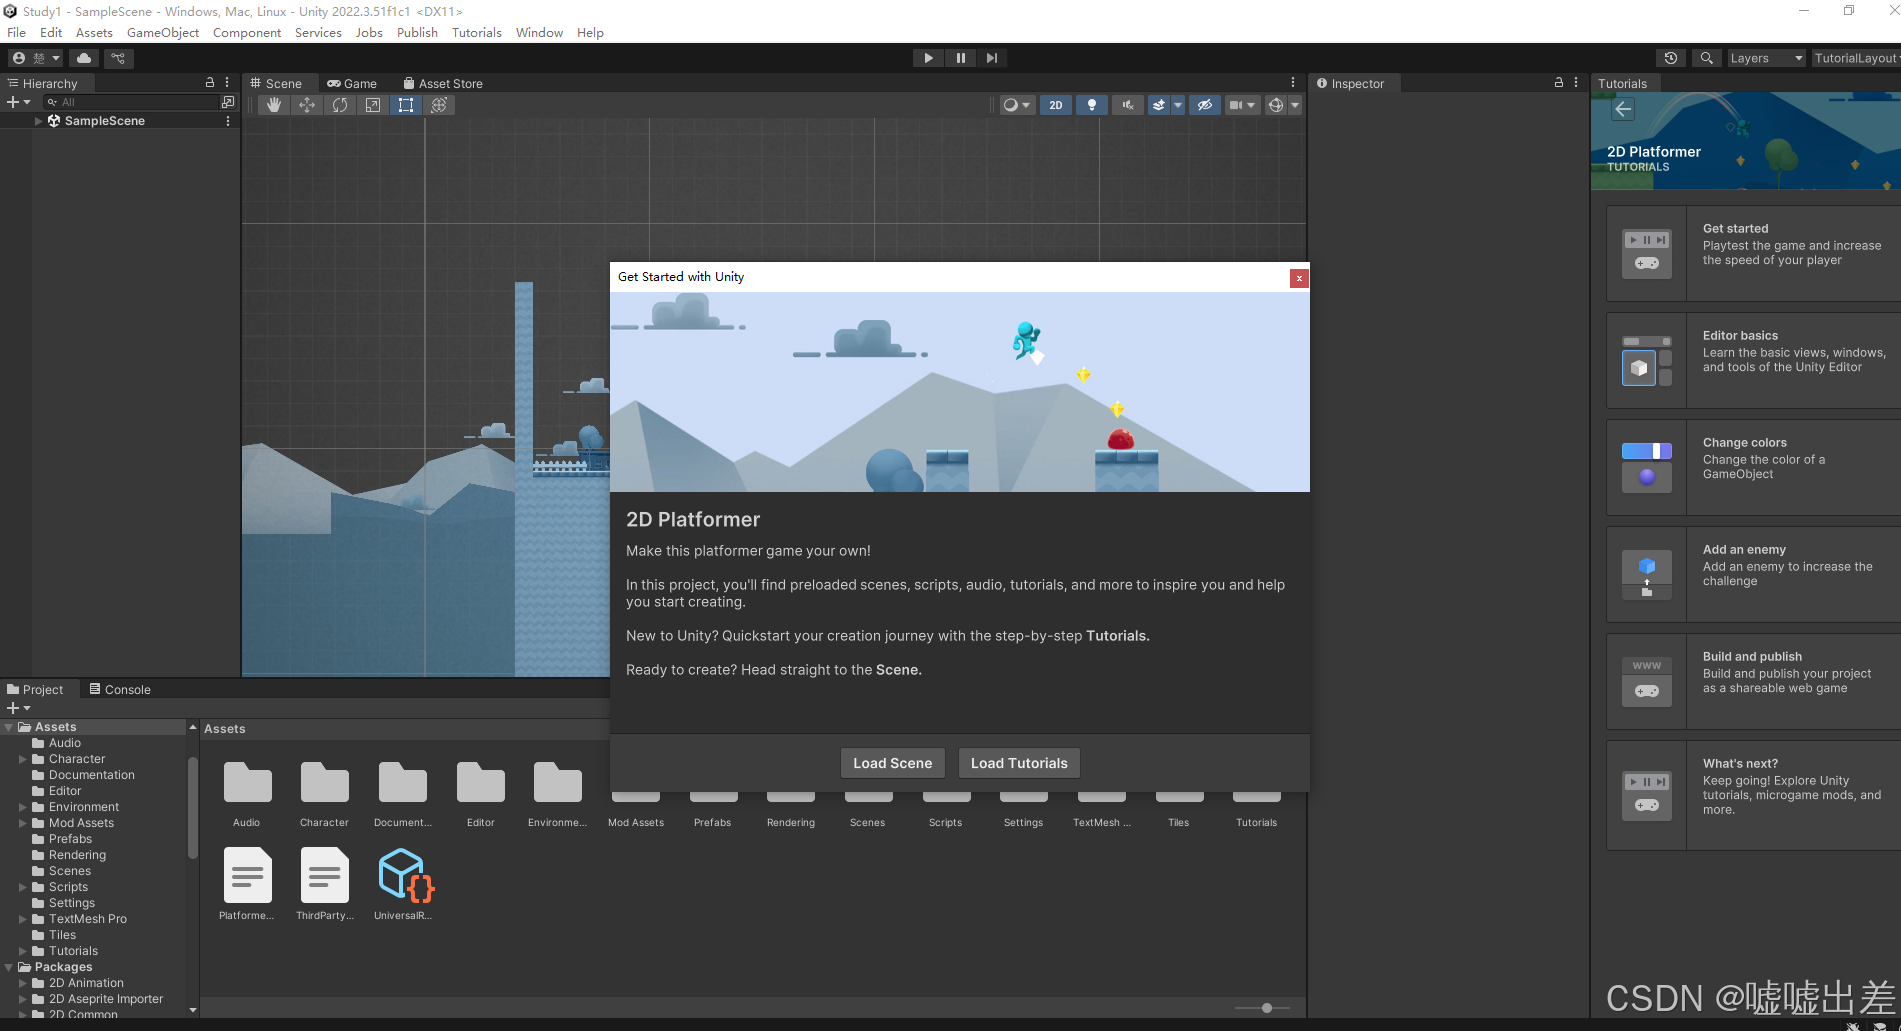
Task: Click Load Scene button
Action: coord(892,763)
